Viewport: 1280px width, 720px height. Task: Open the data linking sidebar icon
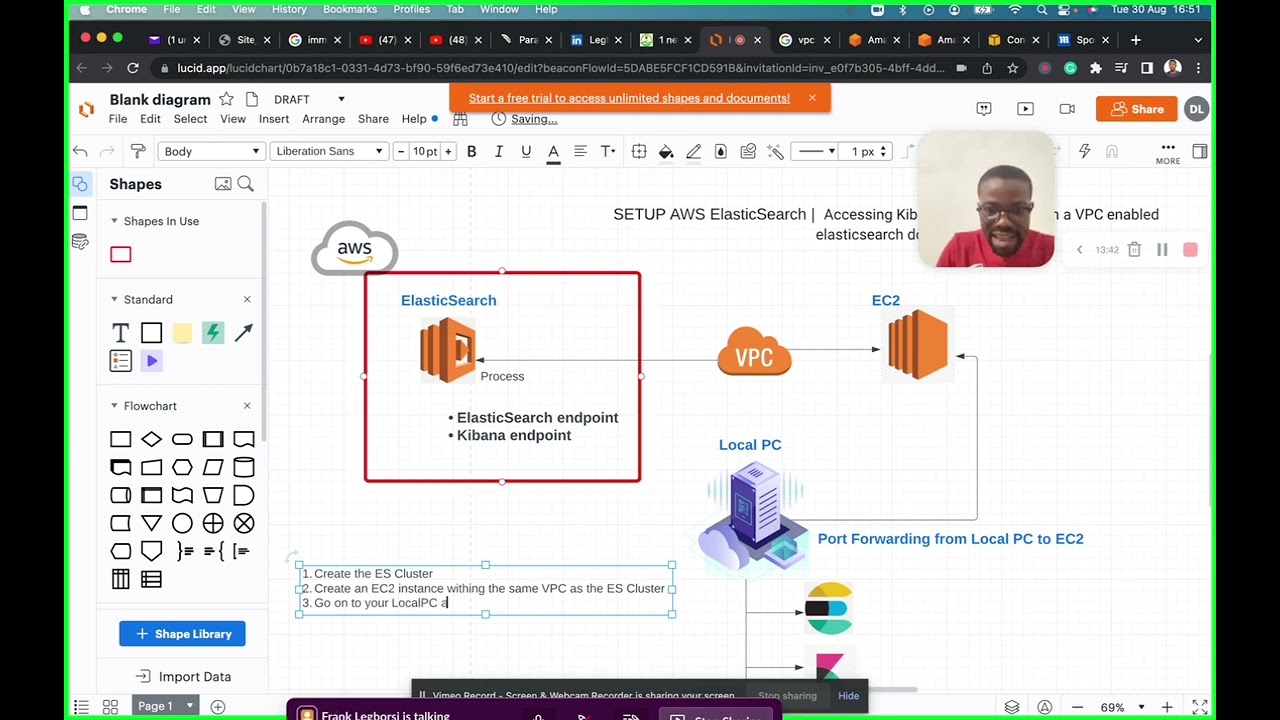click(x=80, y=242)
